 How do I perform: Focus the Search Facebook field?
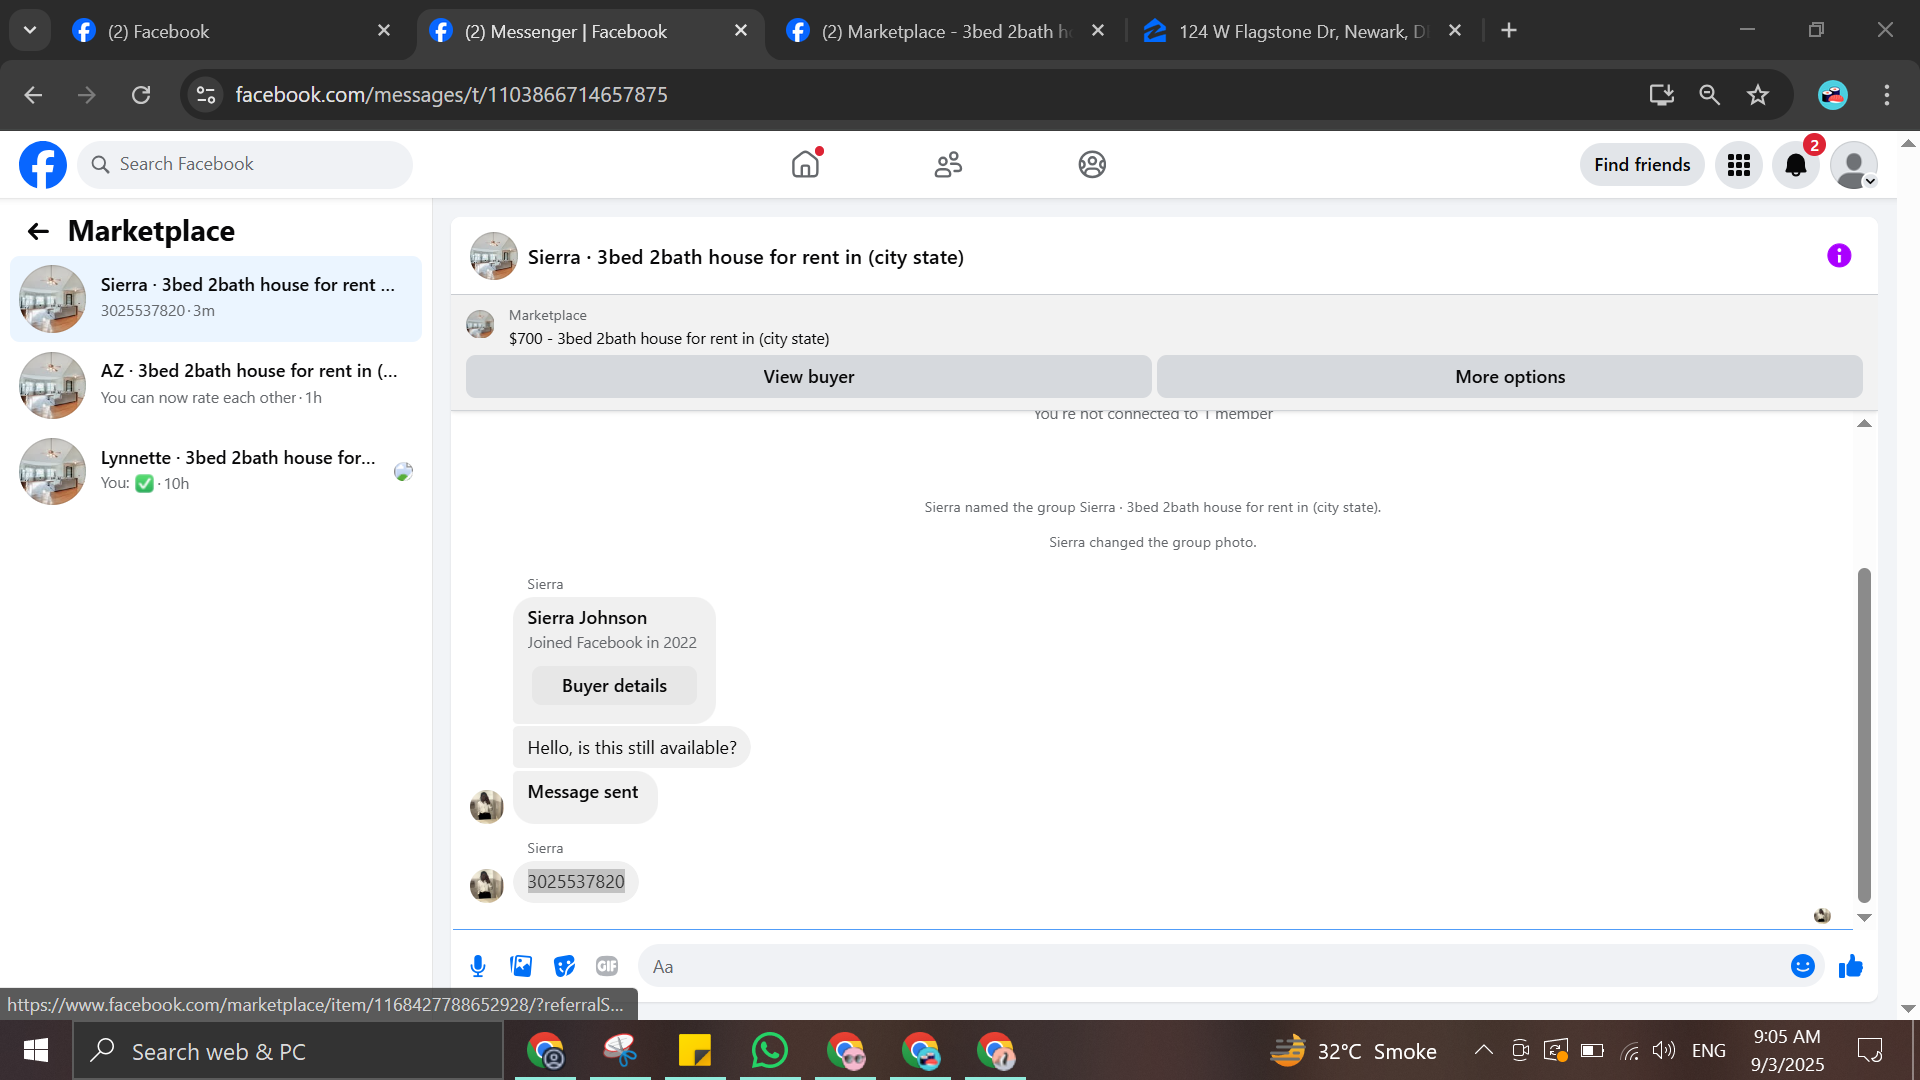[245, 164]
